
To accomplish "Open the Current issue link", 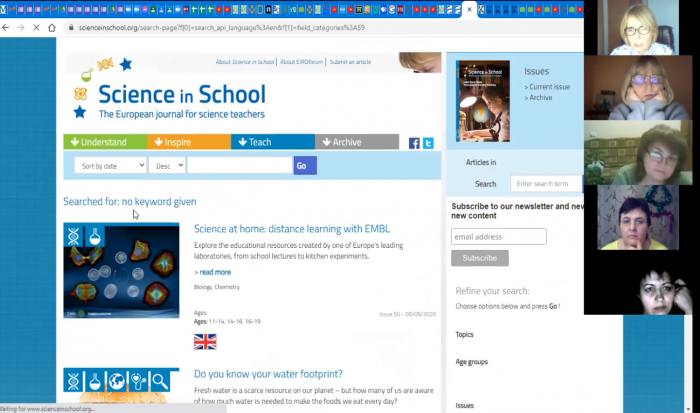I will pos(551,87).
